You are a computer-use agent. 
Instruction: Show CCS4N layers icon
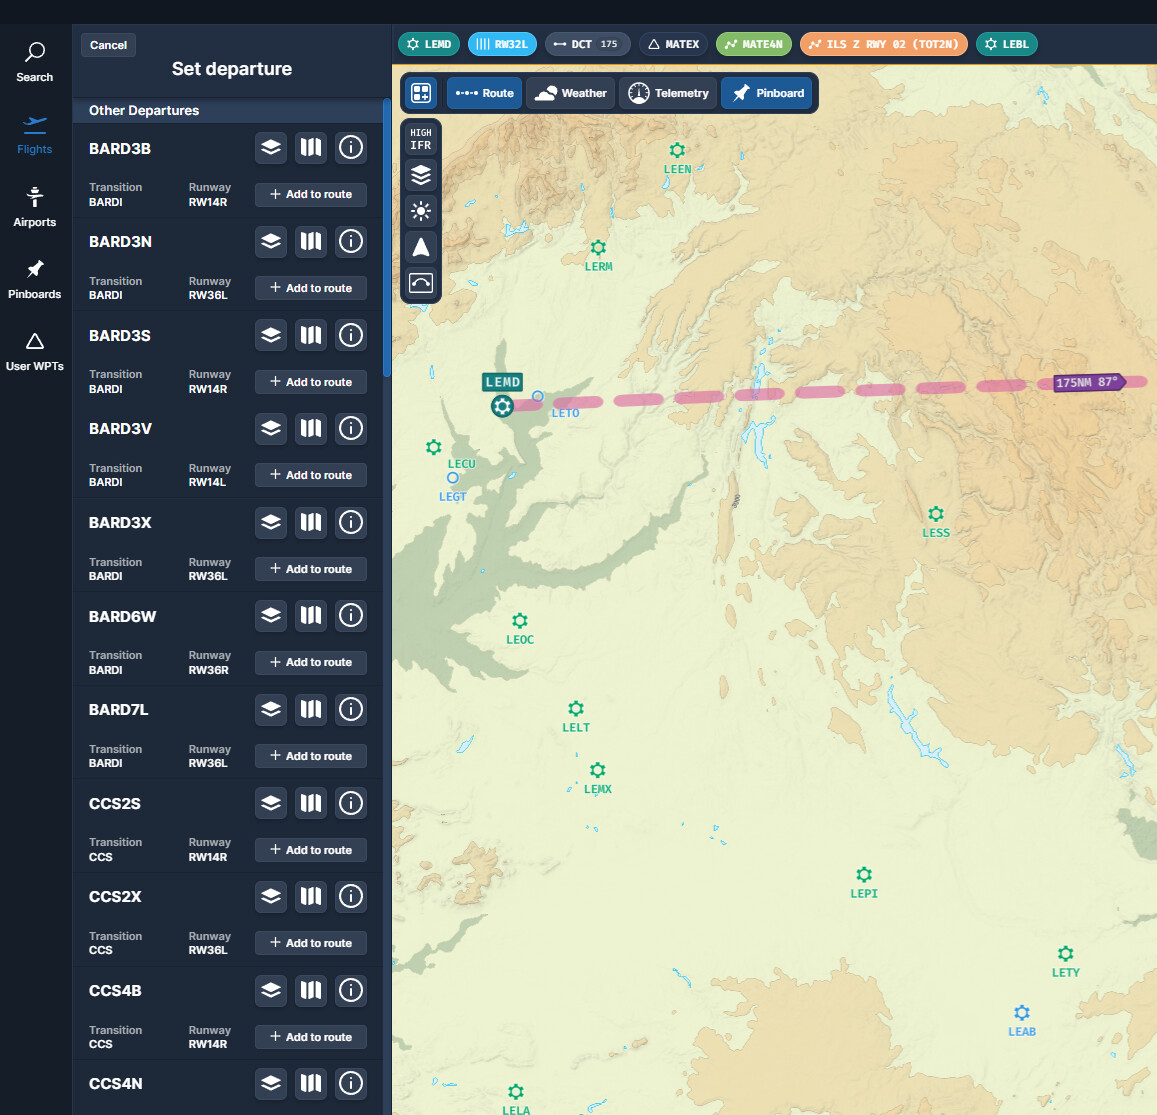coord(271,1083)
